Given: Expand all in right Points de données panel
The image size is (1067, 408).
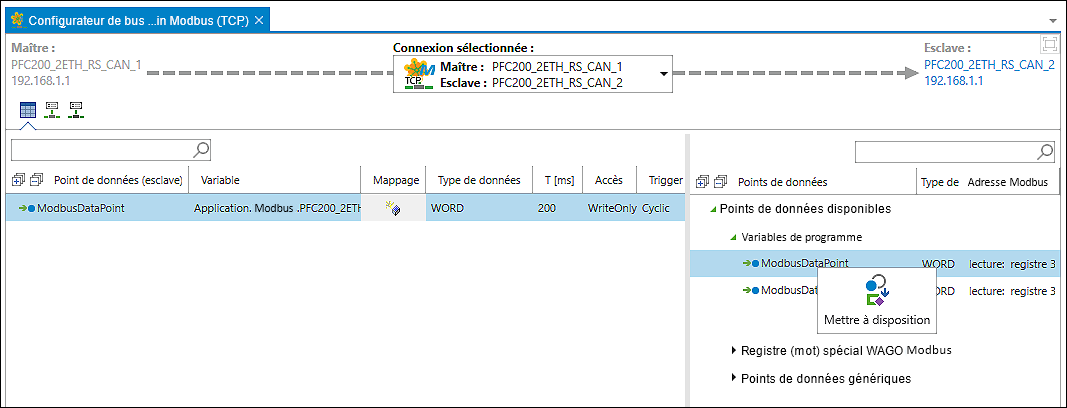Looking at the screenshot, I should click(702, 182).
